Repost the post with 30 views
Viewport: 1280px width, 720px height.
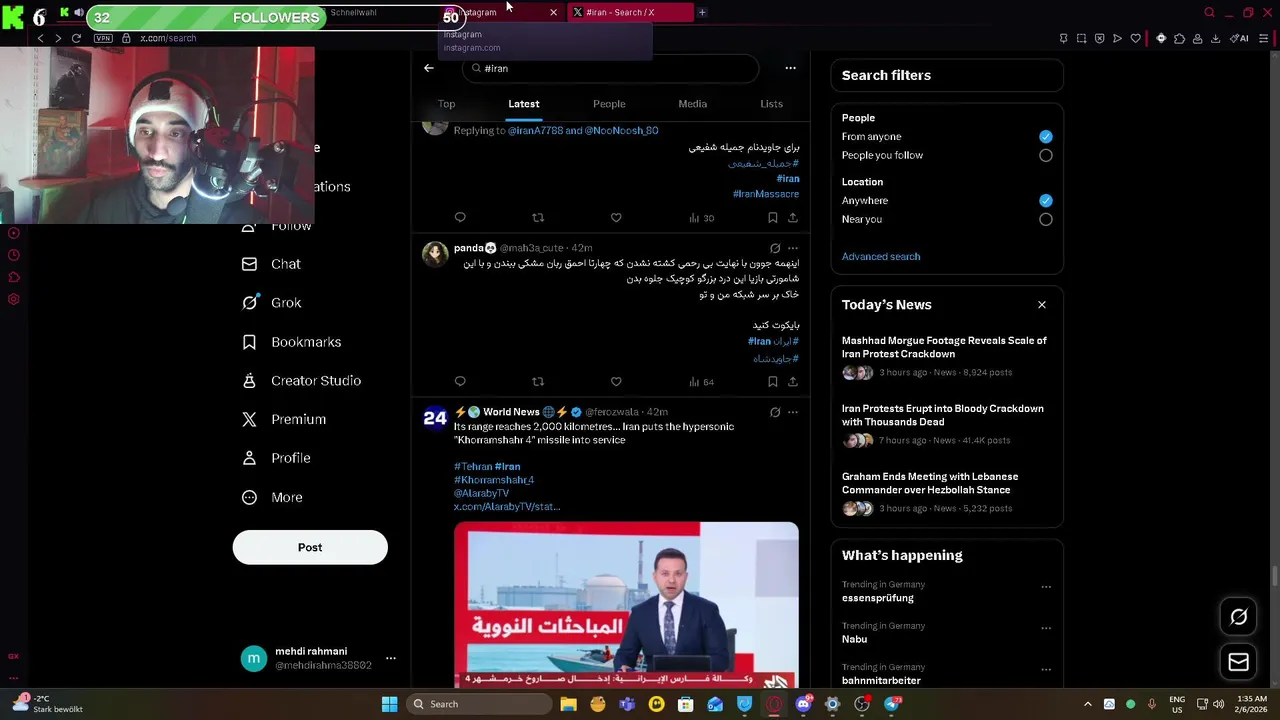point(538,218)
